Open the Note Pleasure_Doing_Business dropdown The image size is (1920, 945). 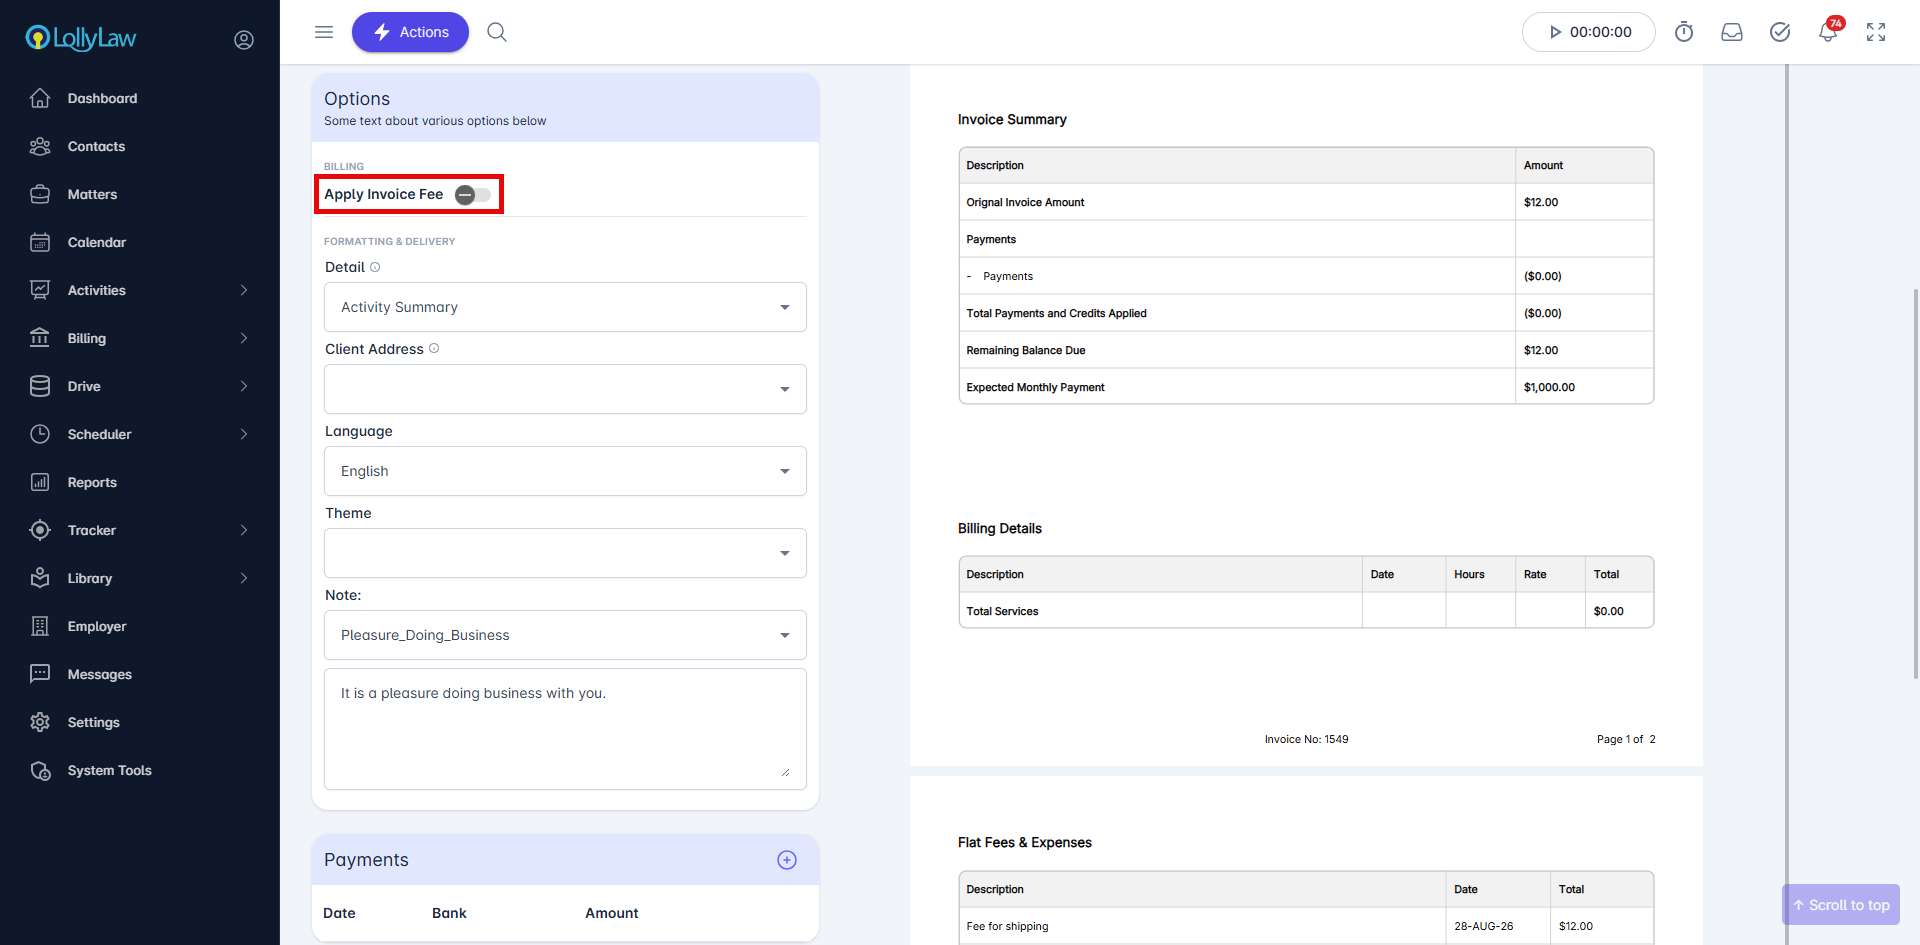565,635
